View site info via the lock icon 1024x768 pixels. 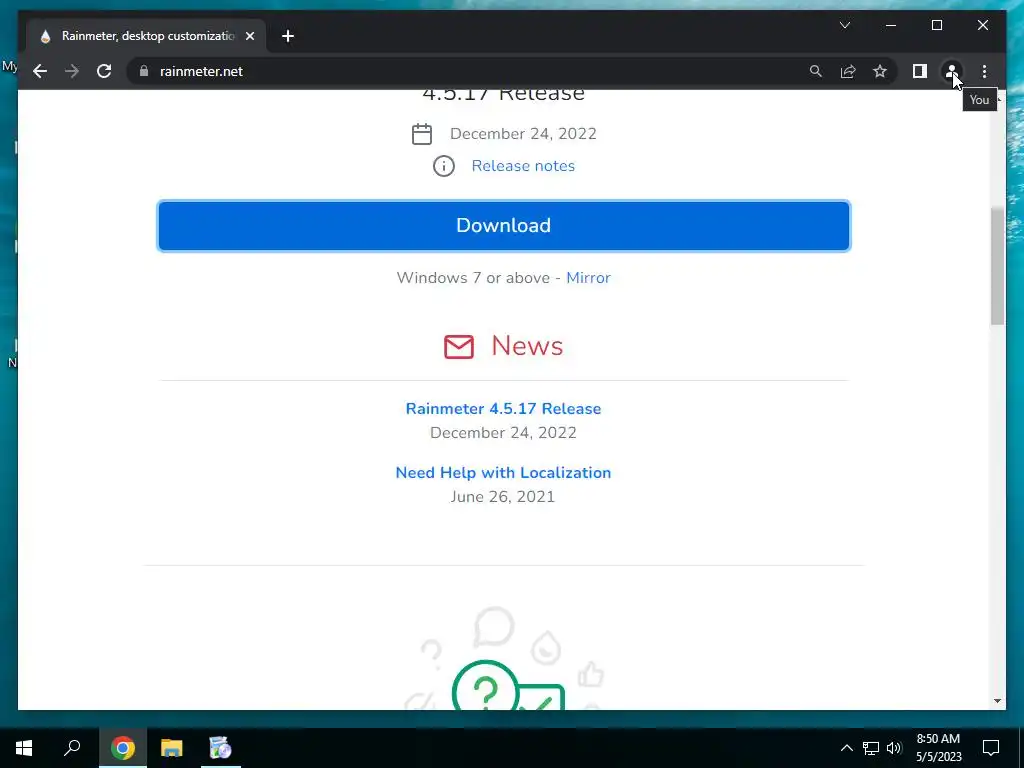pyautogui.click(x=144, y=71)
